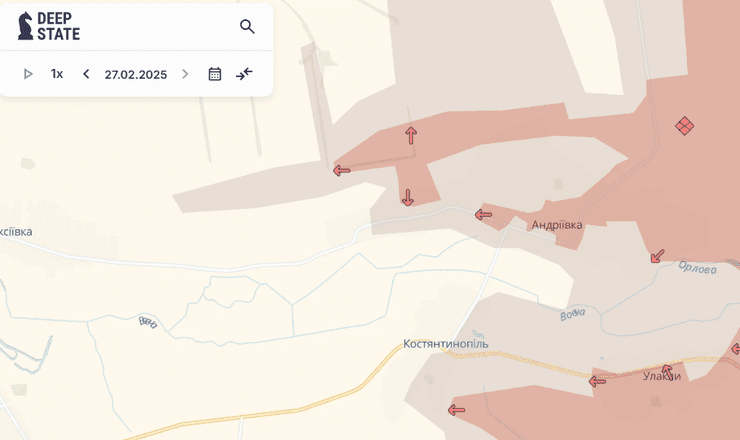The width and height of the screenshot is (740, 440).
Task: Click the diagonal arrow near Орлова
Action: pos(657,256)
